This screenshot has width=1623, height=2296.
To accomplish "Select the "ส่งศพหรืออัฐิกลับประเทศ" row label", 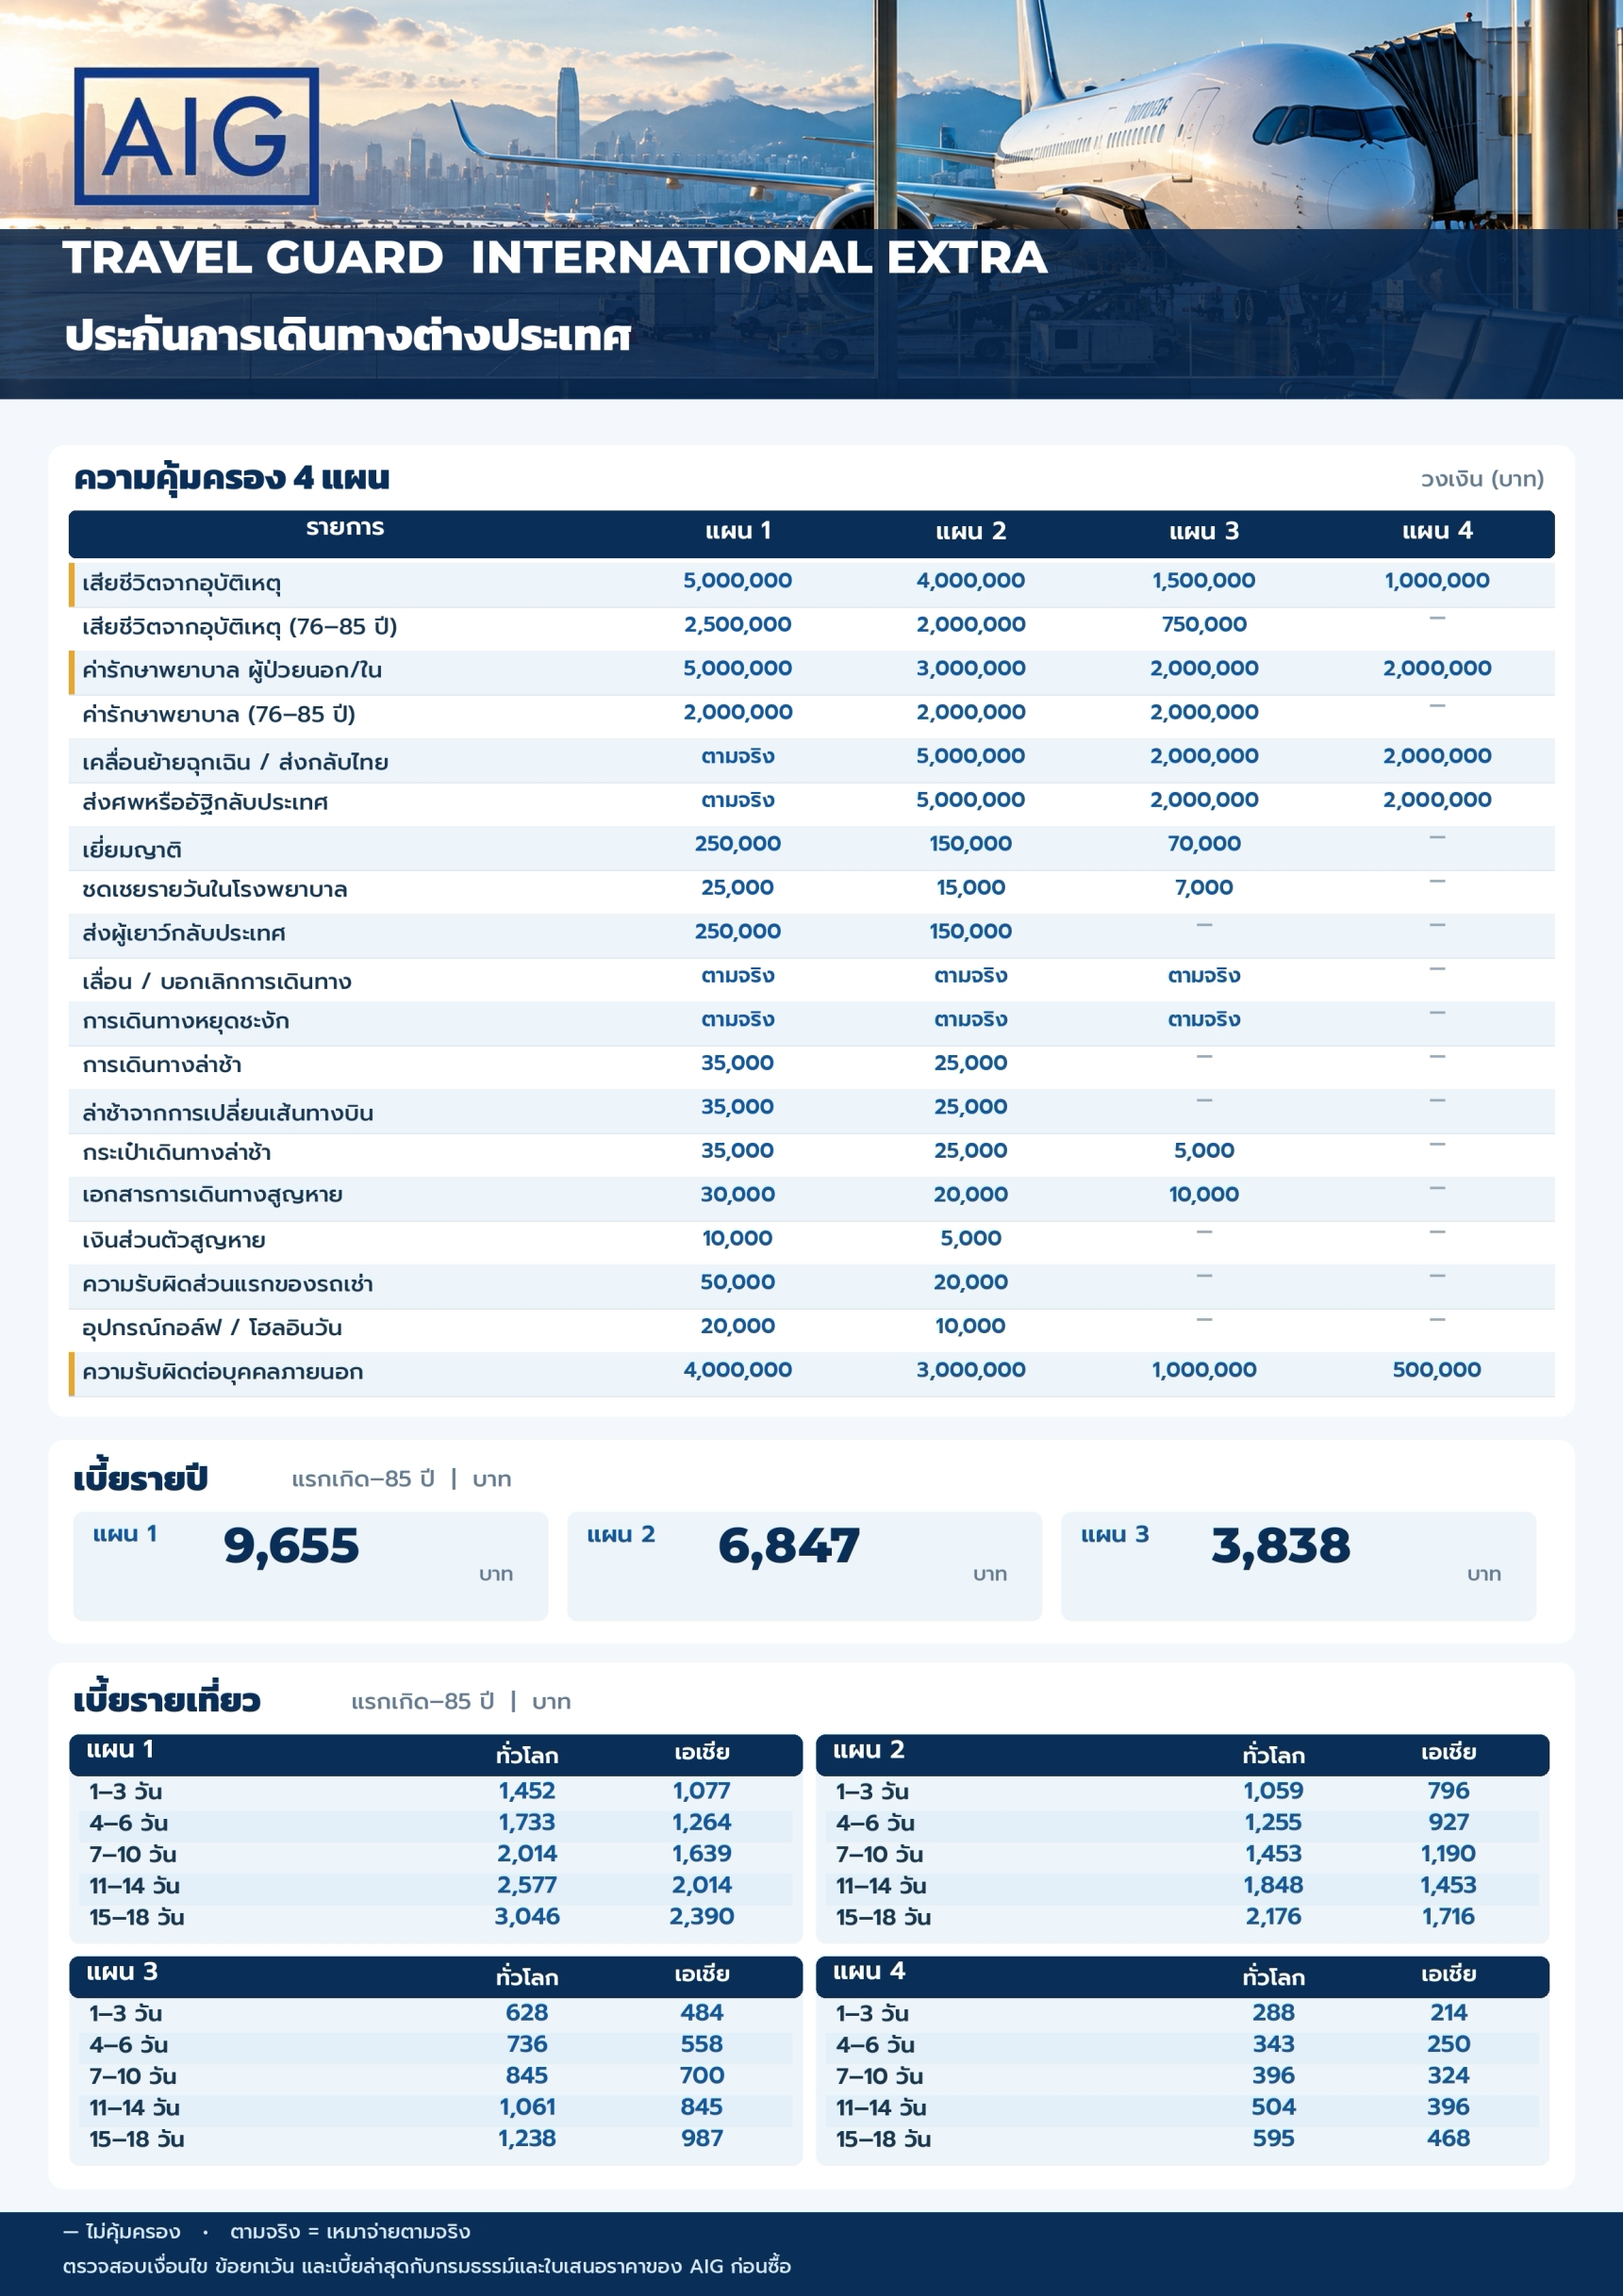I will pyautogui.click(x=205, y=802).
